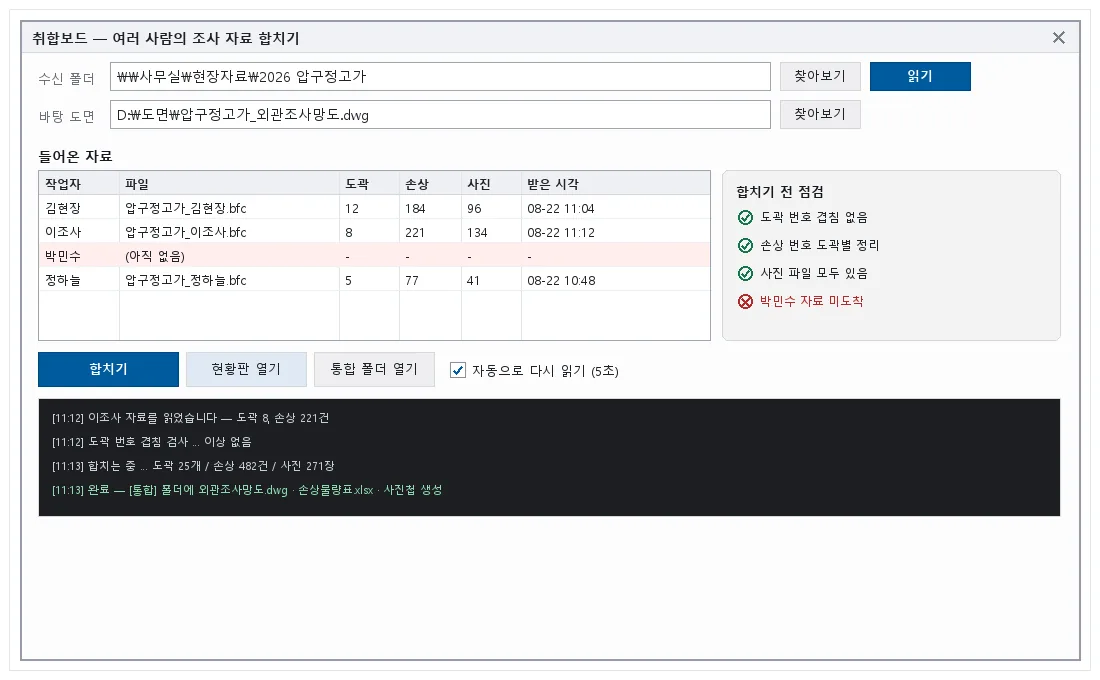Click file 압구정고가_정하늘.bfc
The height and width of the screenshot is (680, 1100).
point(186,280)
